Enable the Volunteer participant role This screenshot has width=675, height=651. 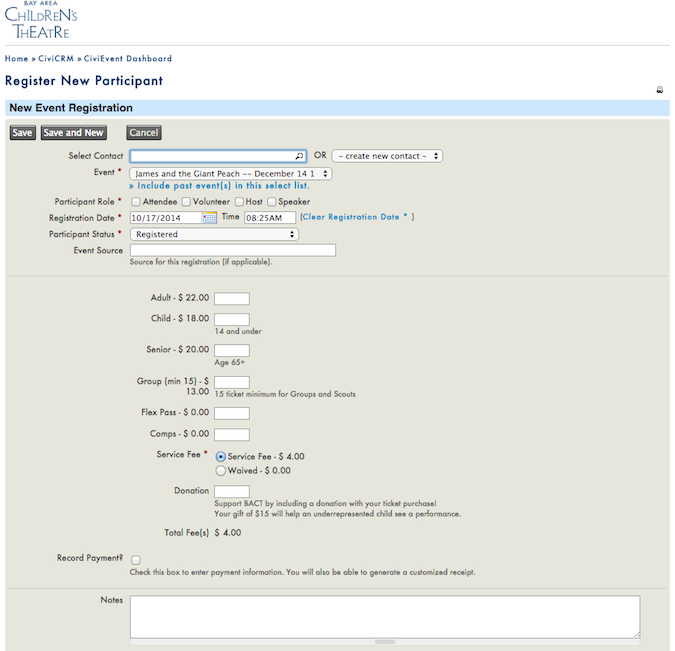(x=186, y=202)
